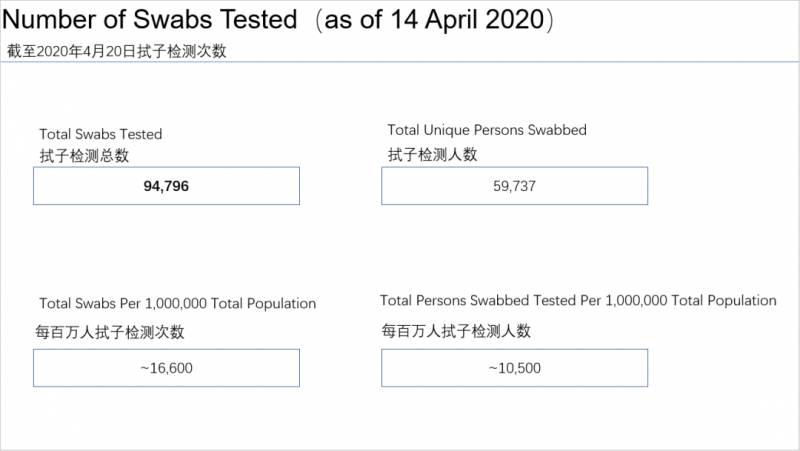Click the box showing ~16,600
Screen dimensions: 800x451
pyautogui.click(x=166, y=368)
